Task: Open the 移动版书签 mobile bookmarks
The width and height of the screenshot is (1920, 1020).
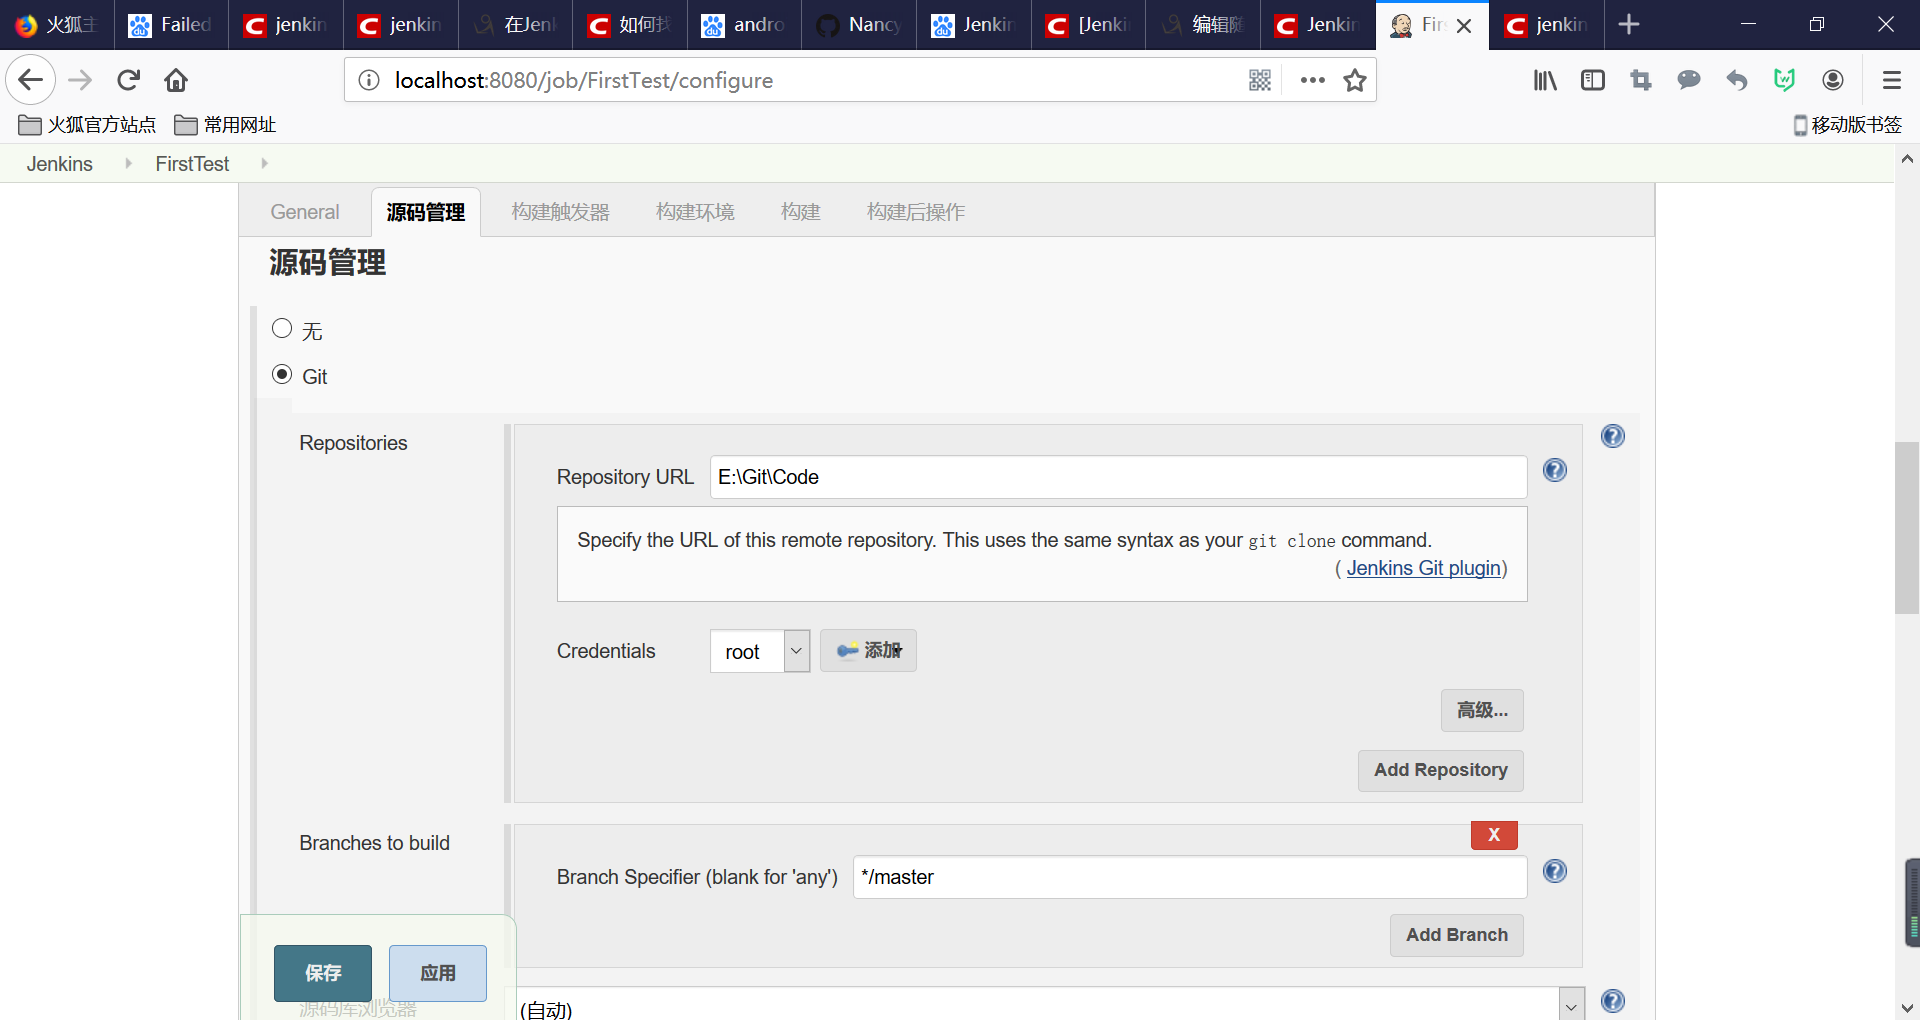Action: (1847, 125)
